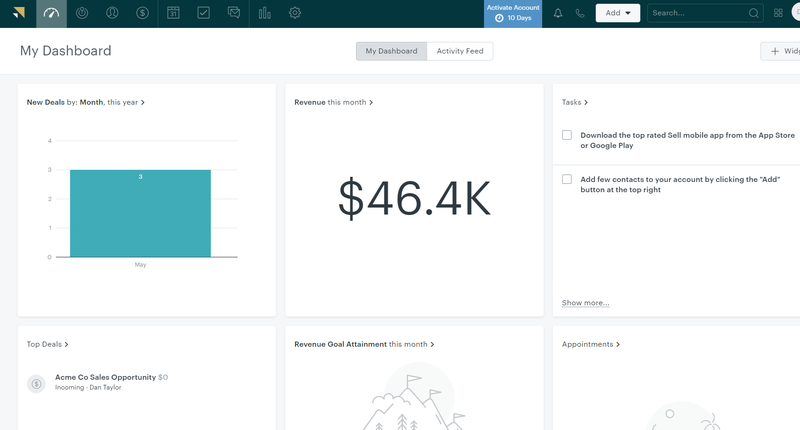The image size is (800, 430).
Task: Open the apps grid icon
Action: [x=778, y=13]
